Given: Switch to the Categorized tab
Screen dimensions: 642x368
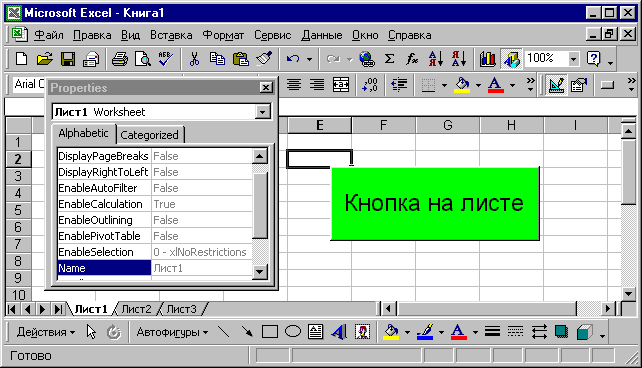Looking at the screenshot, I should (x=149, y=135).
